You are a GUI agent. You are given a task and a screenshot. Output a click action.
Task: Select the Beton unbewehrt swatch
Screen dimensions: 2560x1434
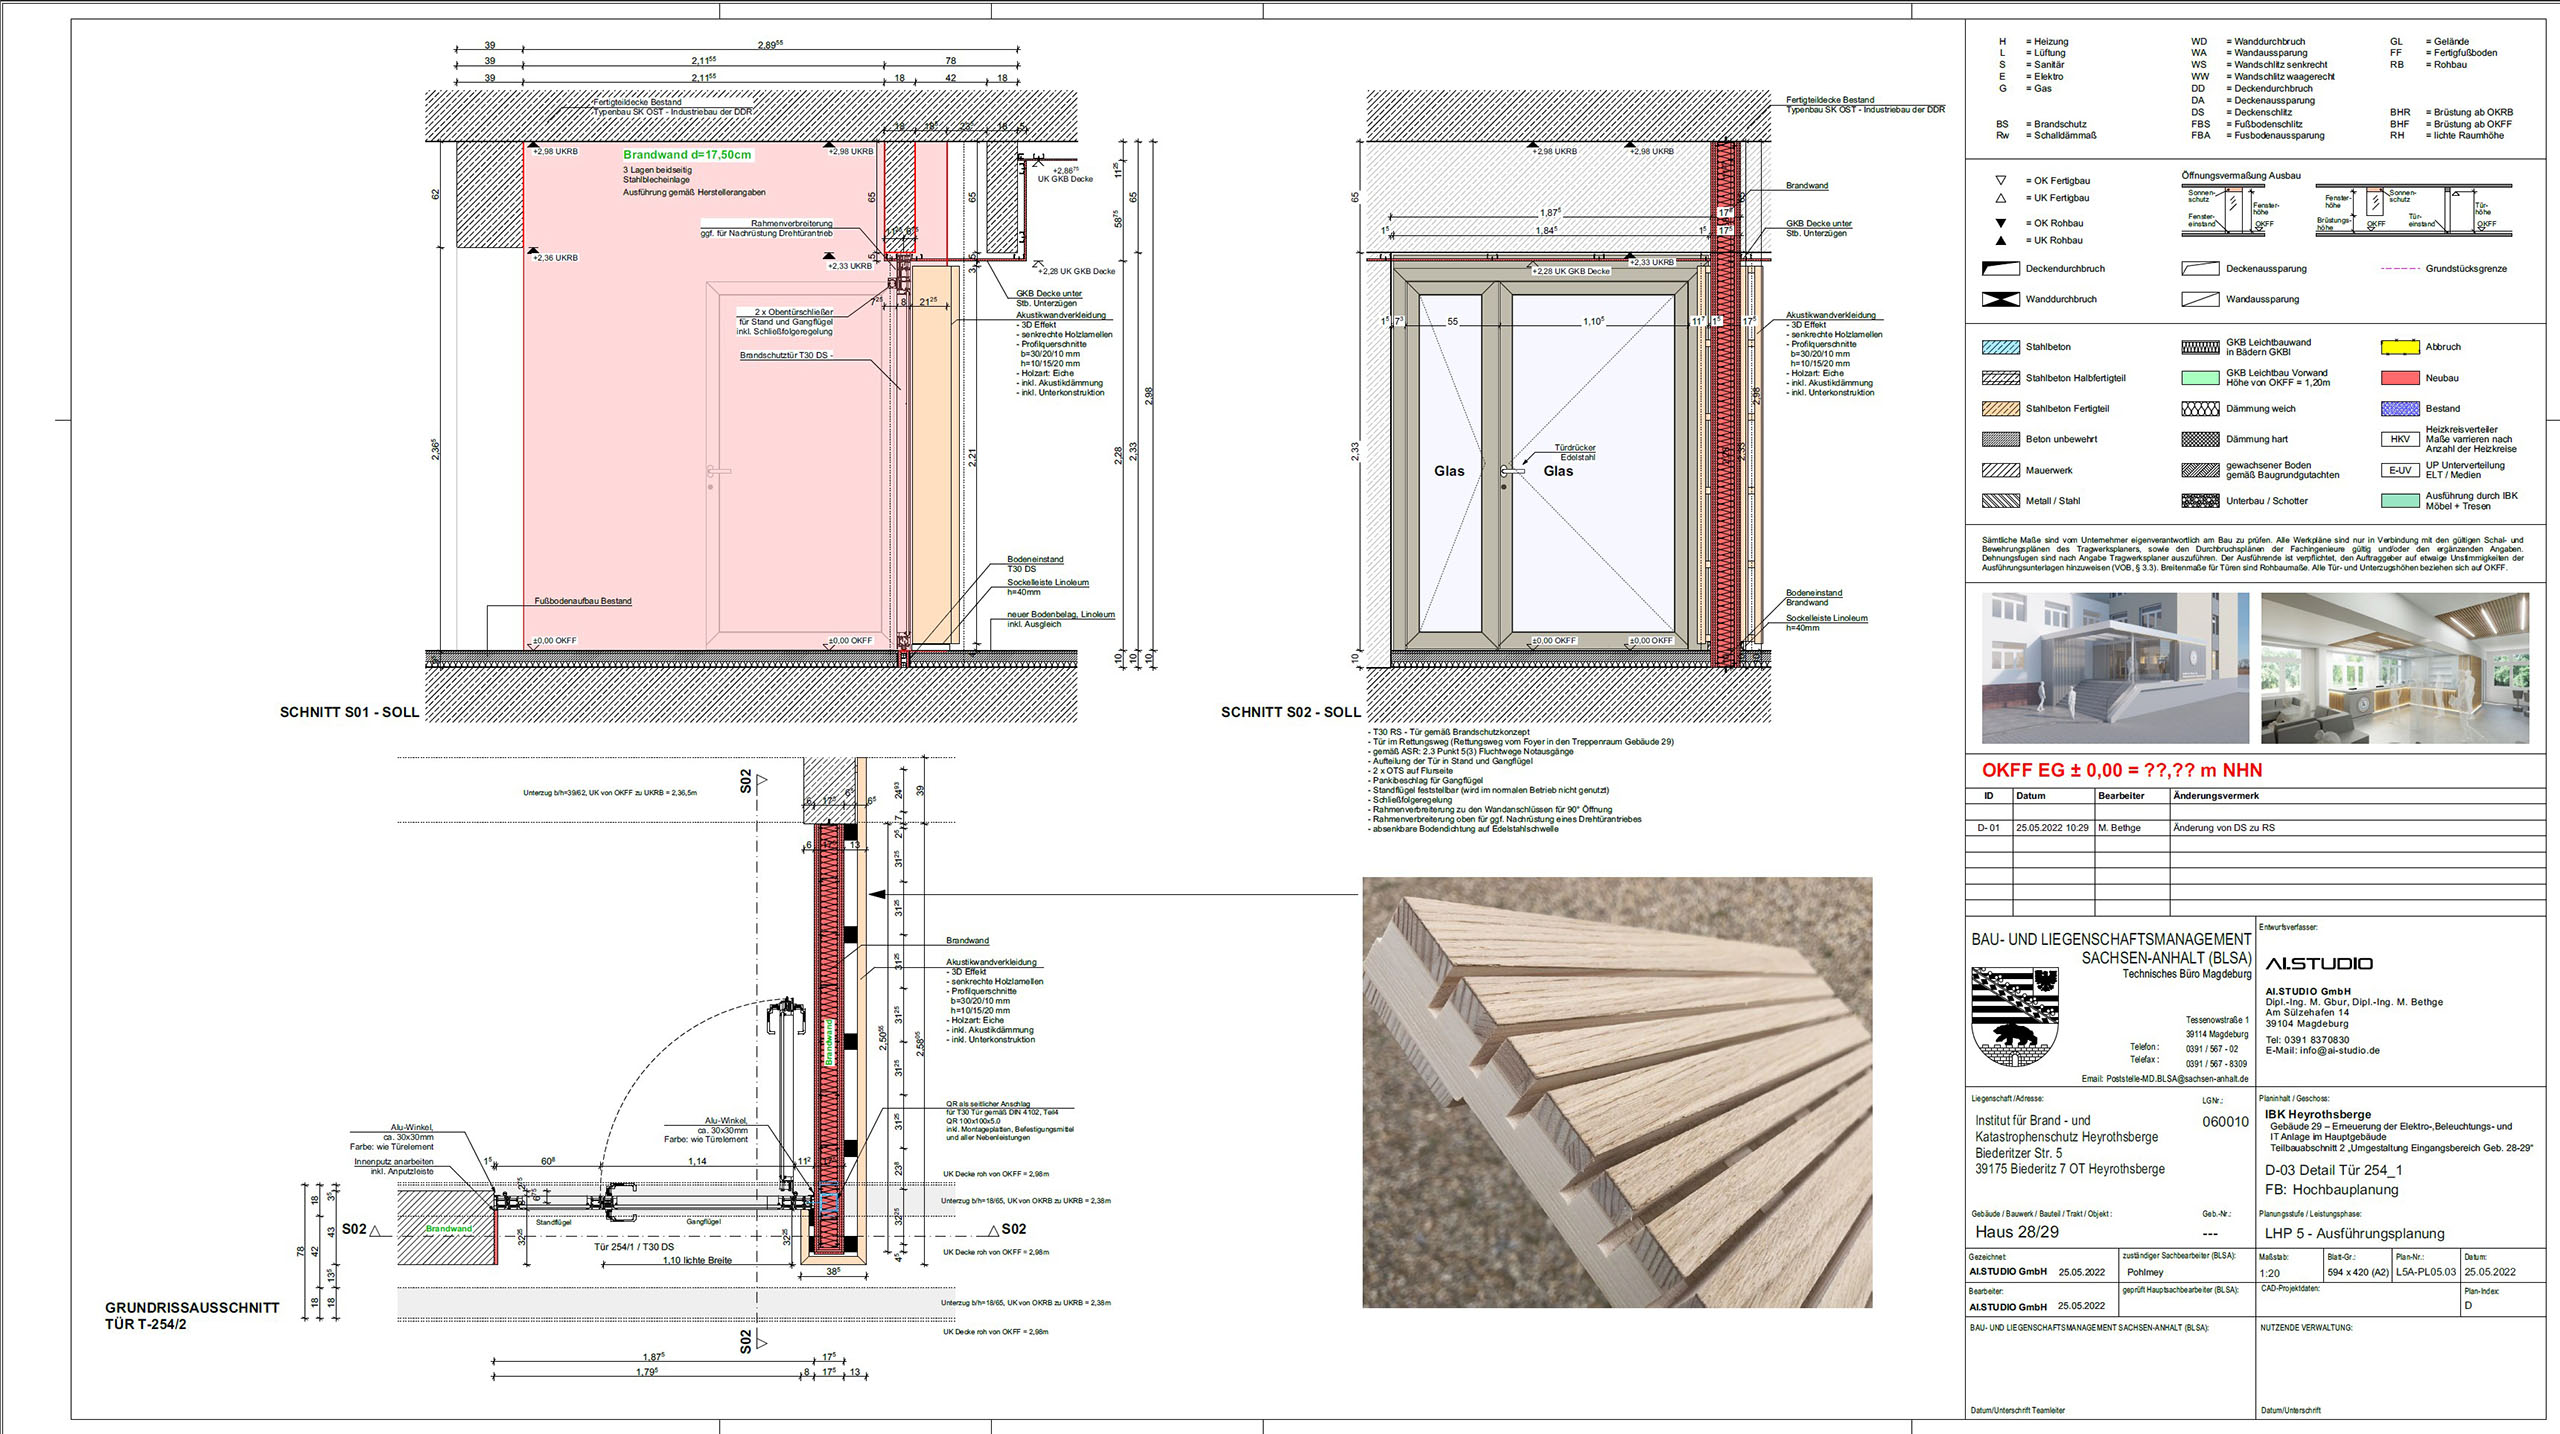pos(2000,439)
